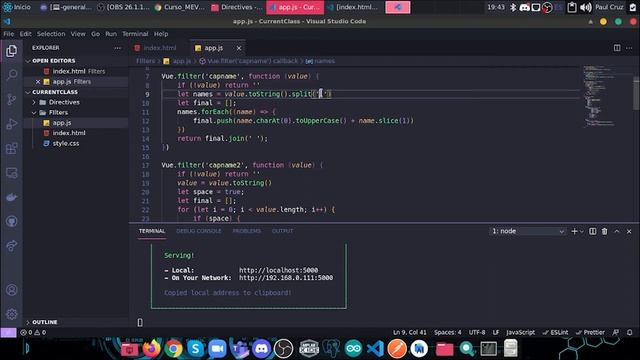
Task: Open the Edit menu
Action: 25,34
